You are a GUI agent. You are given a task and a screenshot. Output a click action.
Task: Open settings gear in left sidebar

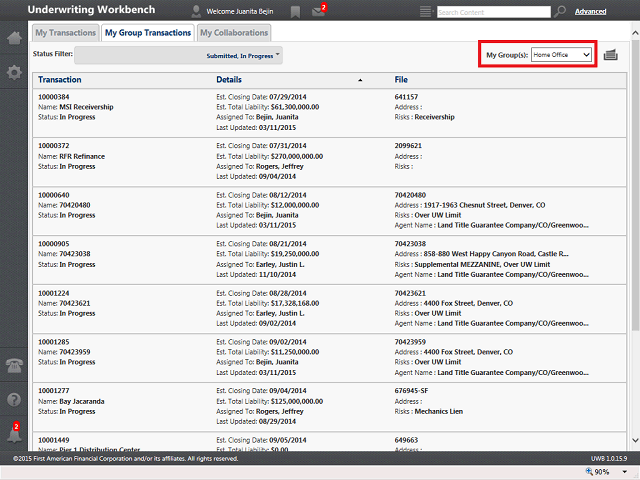coord(14,73)
